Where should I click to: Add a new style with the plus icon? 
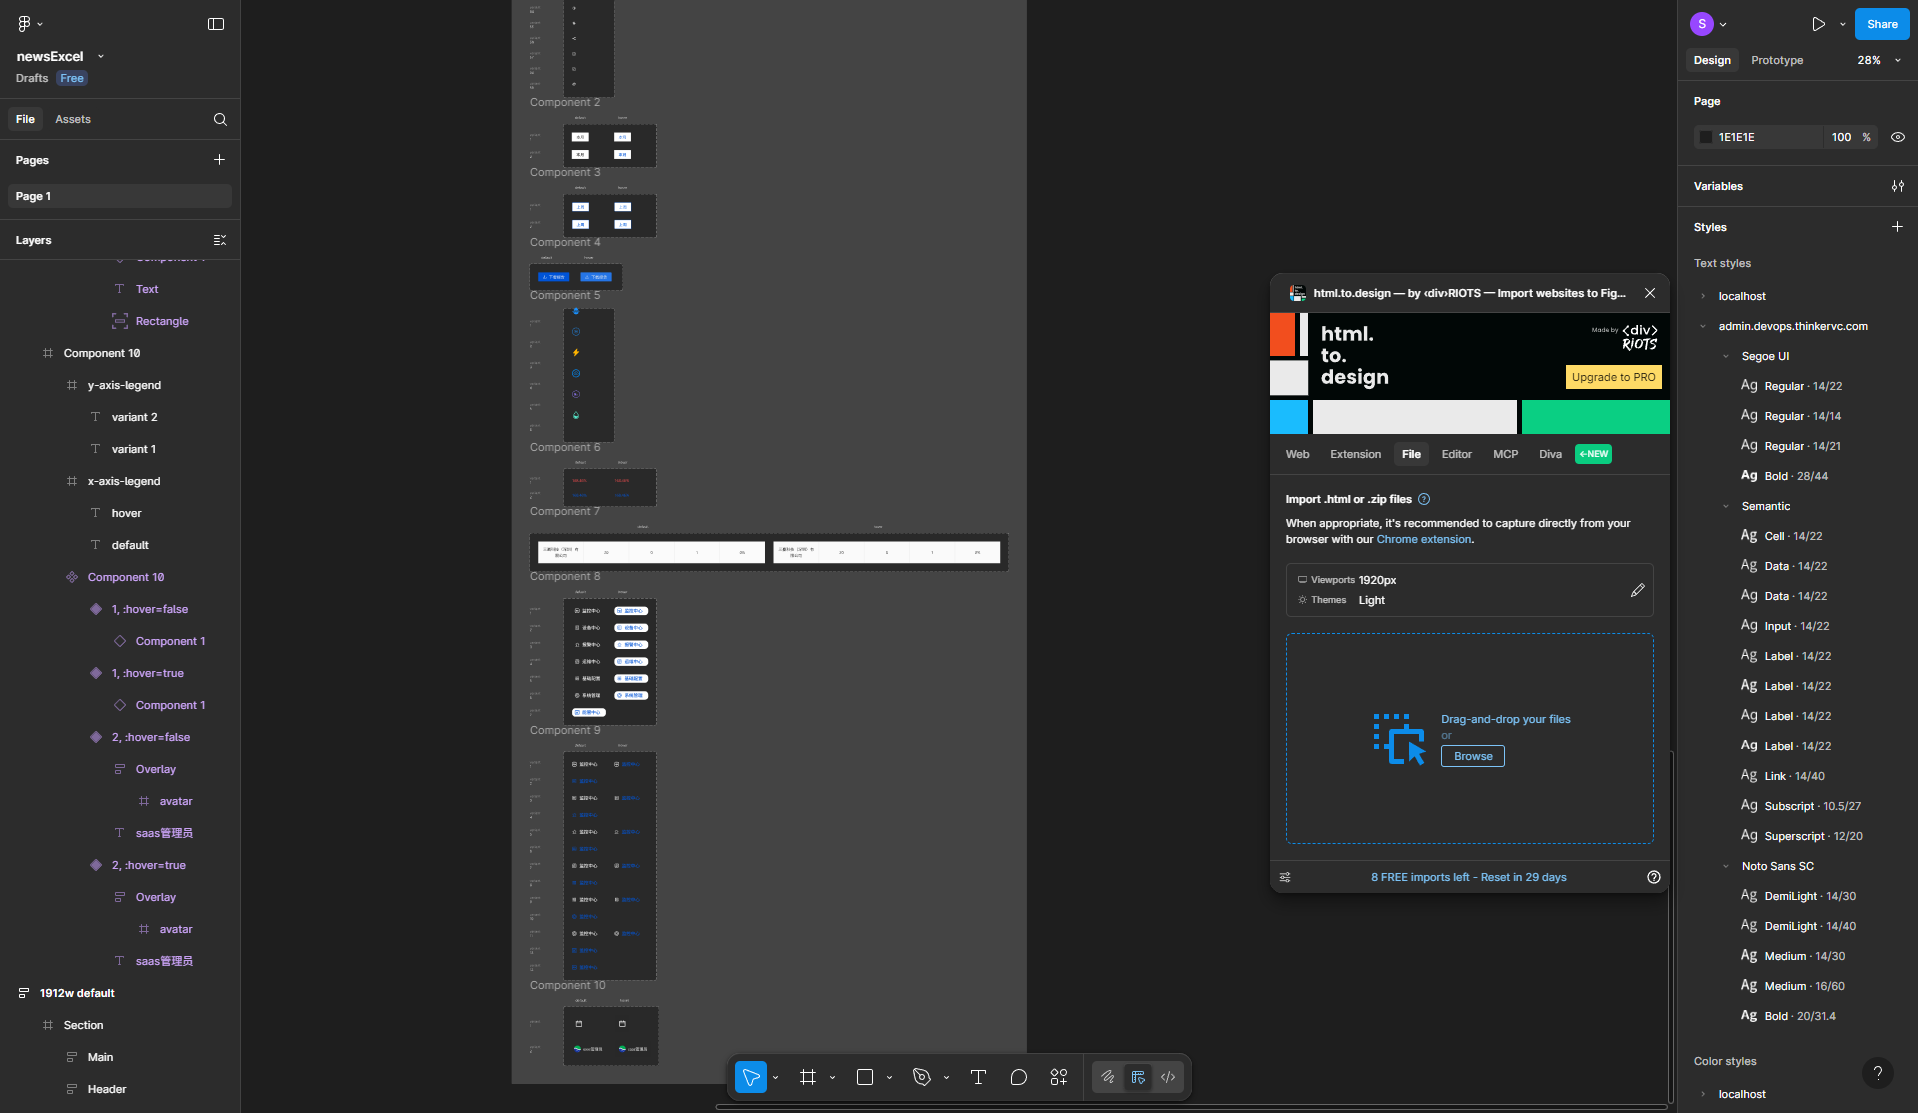coord(1897,227)
